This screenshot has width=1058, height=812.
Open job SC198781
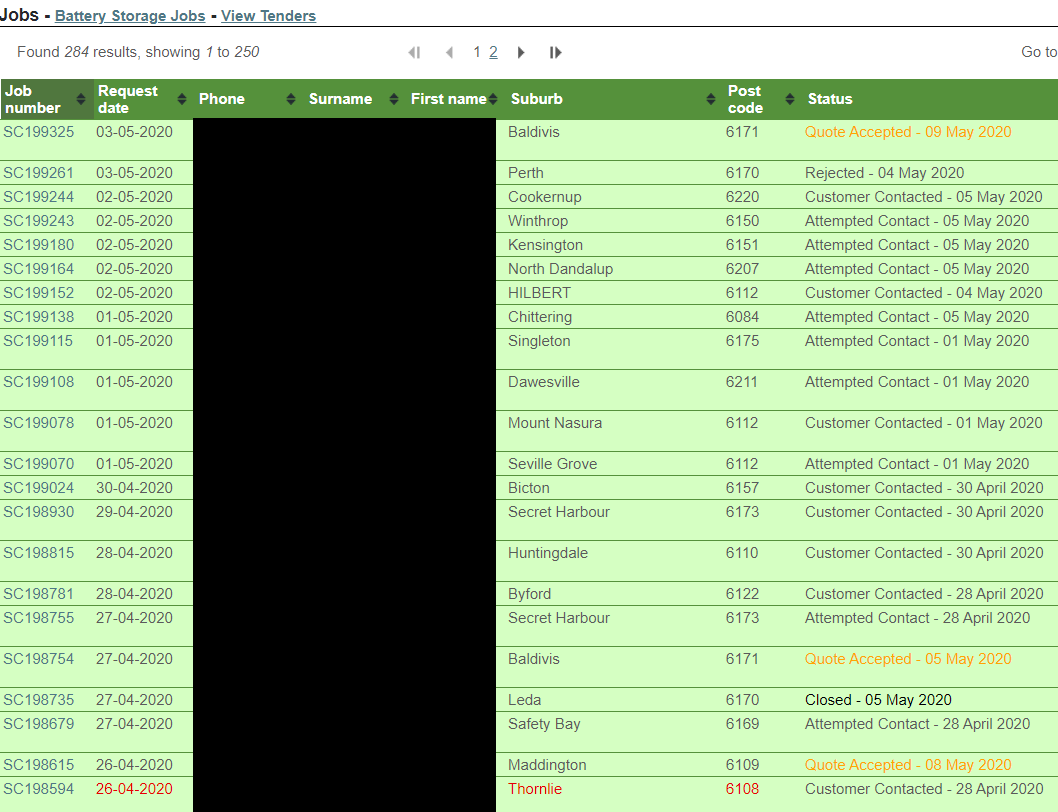click(x=38, y=594)
